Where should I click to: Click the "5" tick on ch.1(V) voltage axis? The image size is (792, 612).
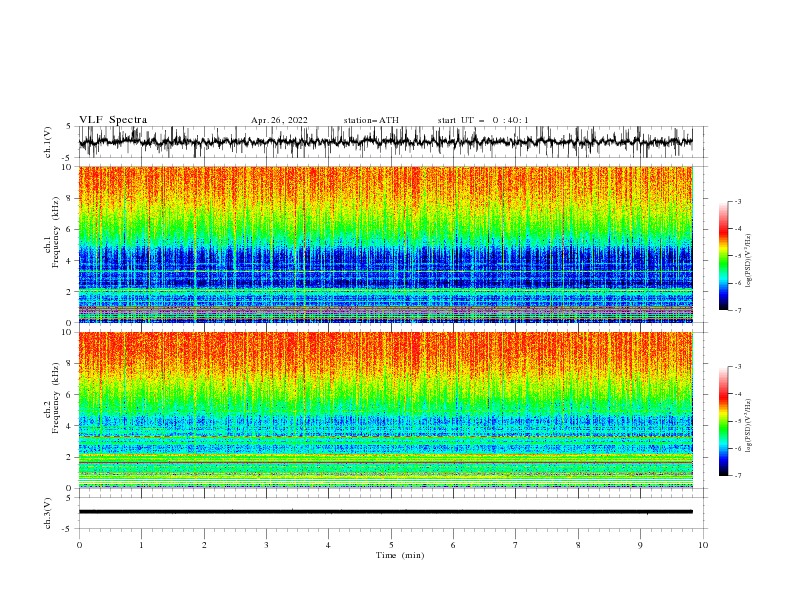69,126
